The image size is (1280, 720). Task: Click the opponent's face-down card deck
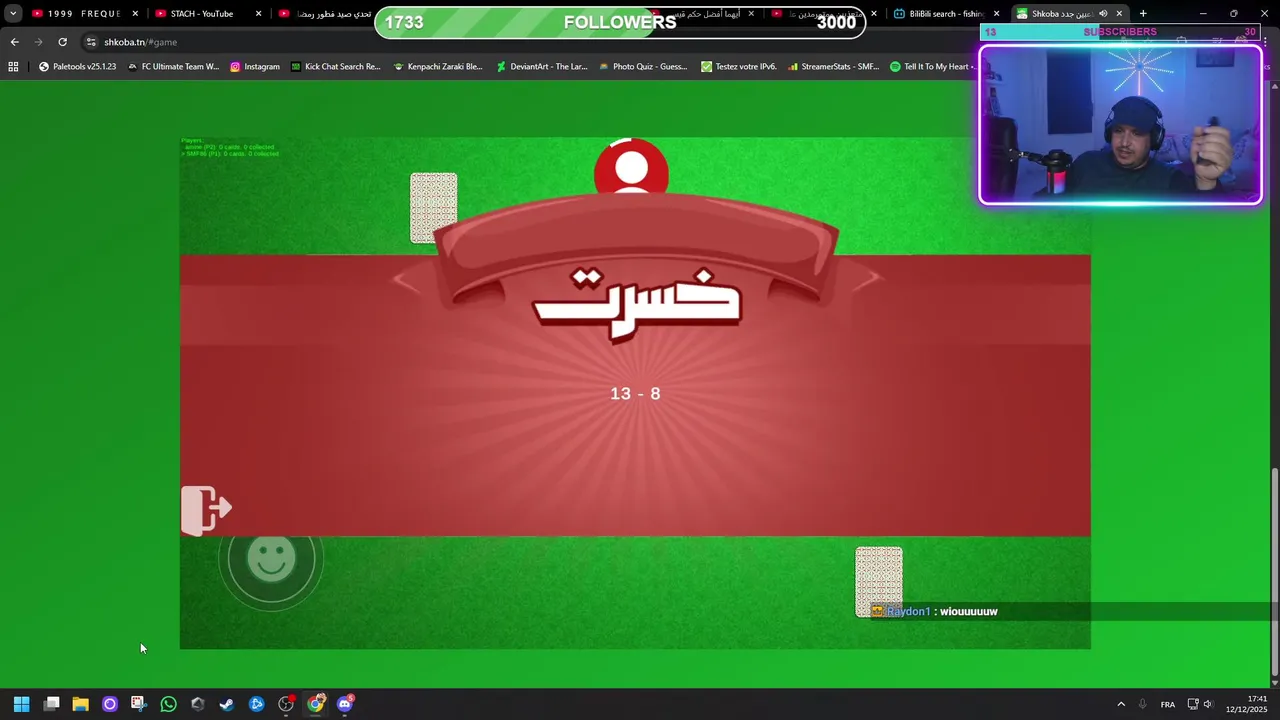pyautogui.click(x=433, y=208)
